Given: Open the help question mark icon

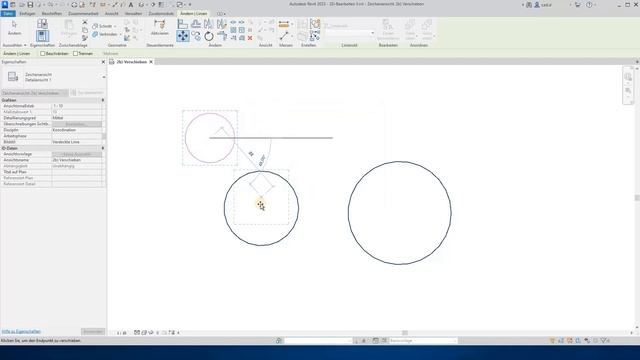Looking at the screenshot, I should [x=589, y=5].
